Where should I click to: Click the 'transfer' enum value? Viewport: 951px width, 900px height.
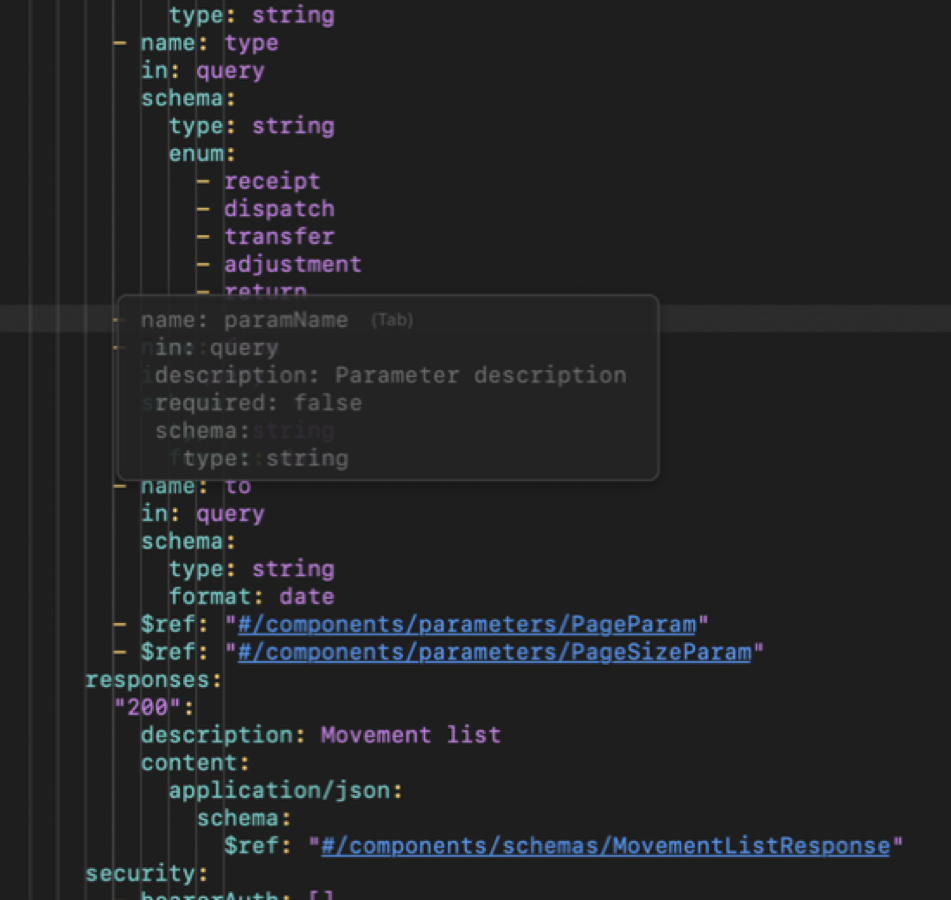279,236
